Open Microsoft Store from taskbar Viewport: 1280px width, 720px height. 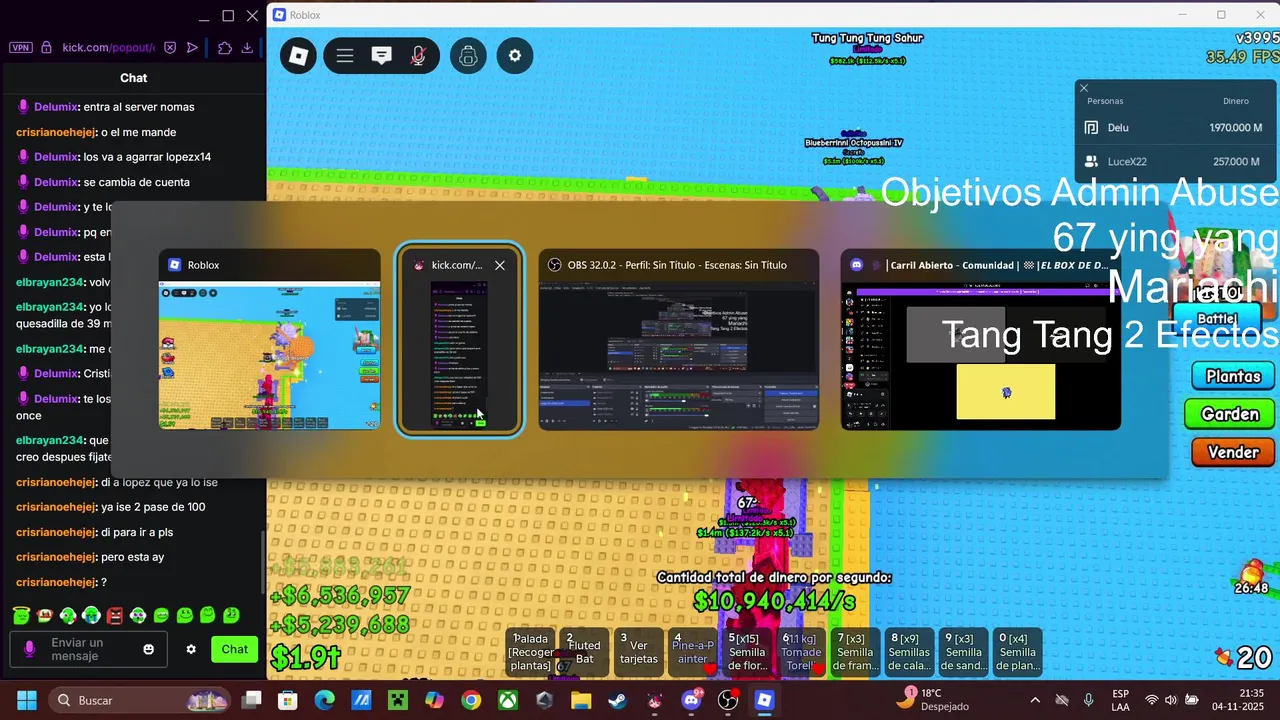pyautogui.click(x=288, y=700)
